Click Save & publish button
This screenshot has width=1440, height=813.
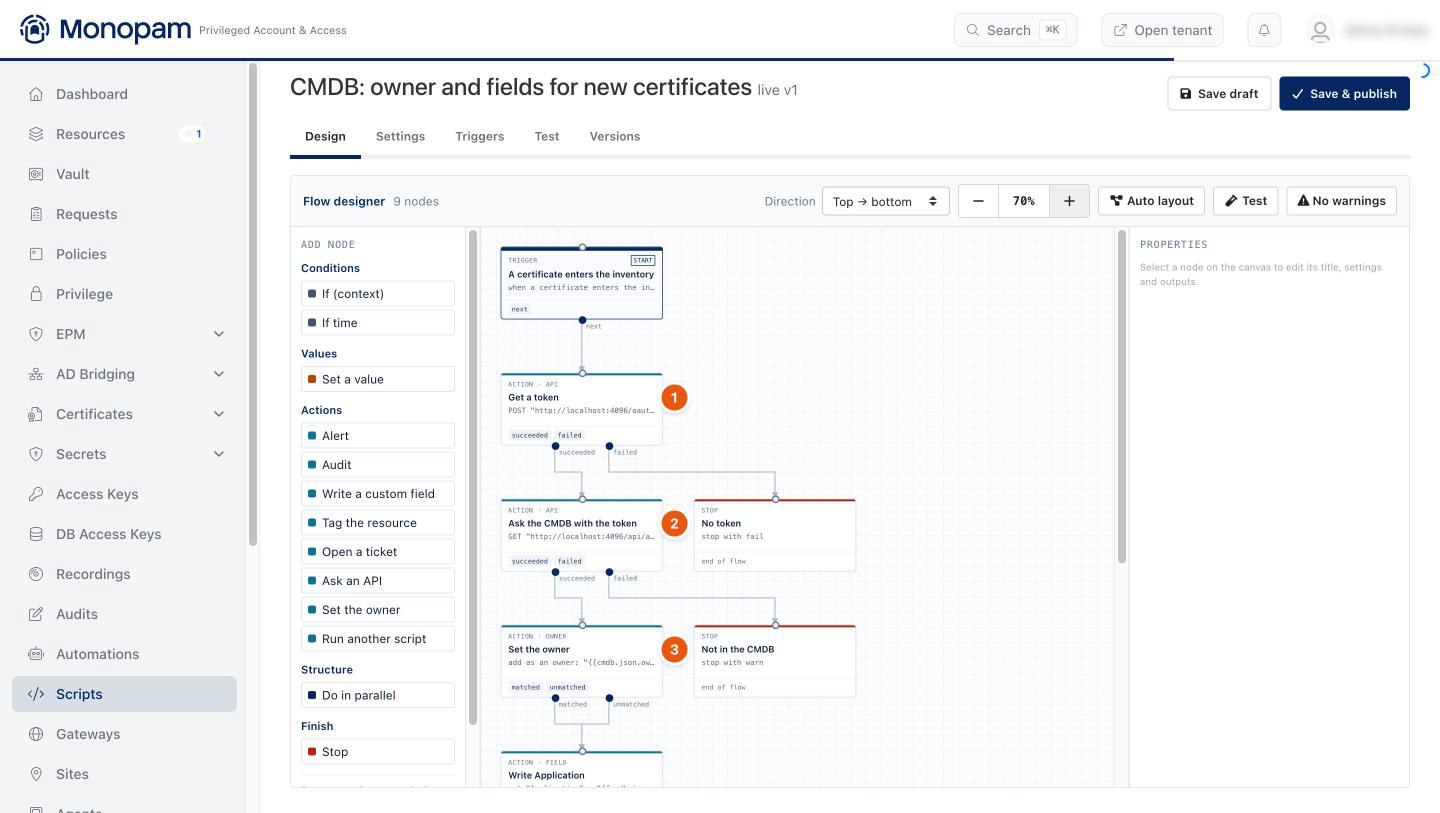pos(1344,94)
